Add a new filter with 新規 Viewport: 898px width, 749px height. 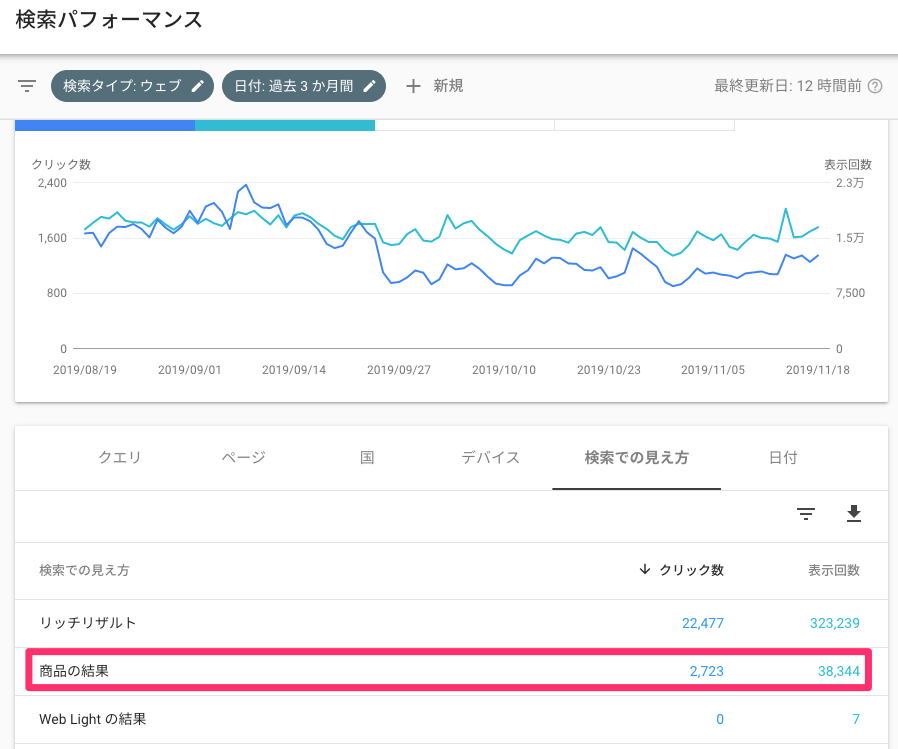pos(435,86)
